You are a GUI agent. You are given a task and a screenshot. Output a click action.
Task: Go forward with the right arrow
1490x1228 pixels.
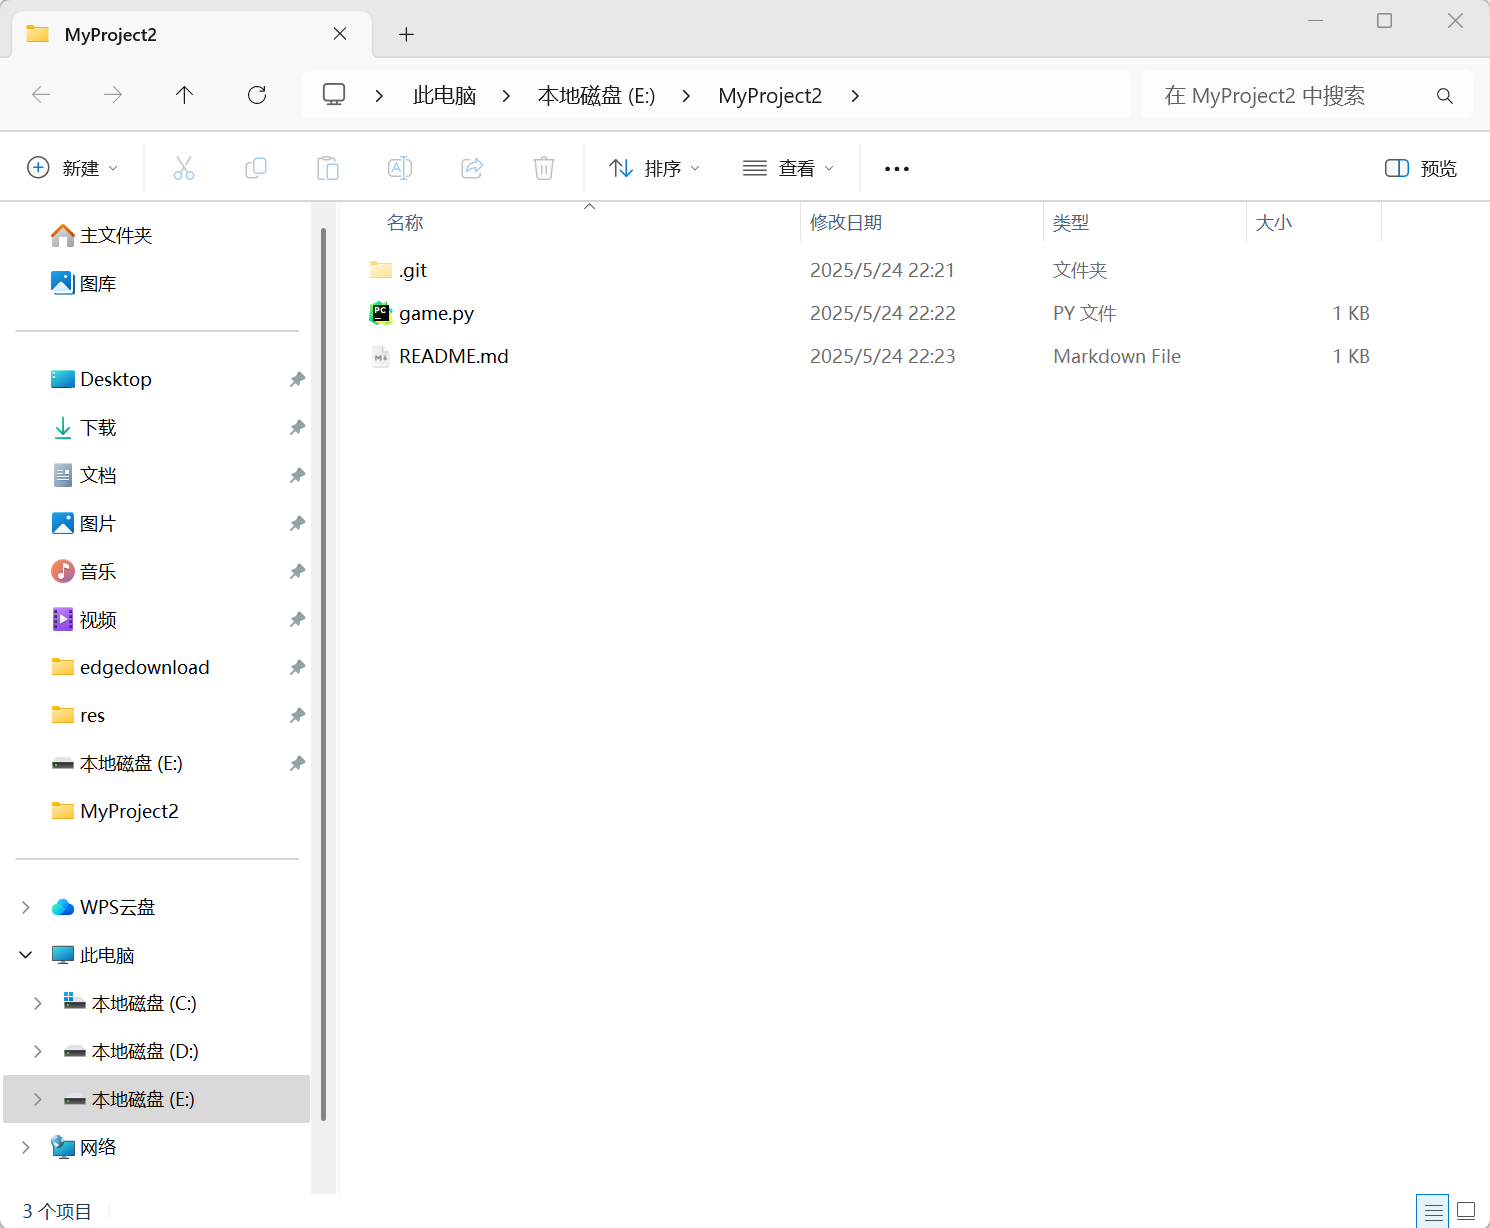coord(113,95)
